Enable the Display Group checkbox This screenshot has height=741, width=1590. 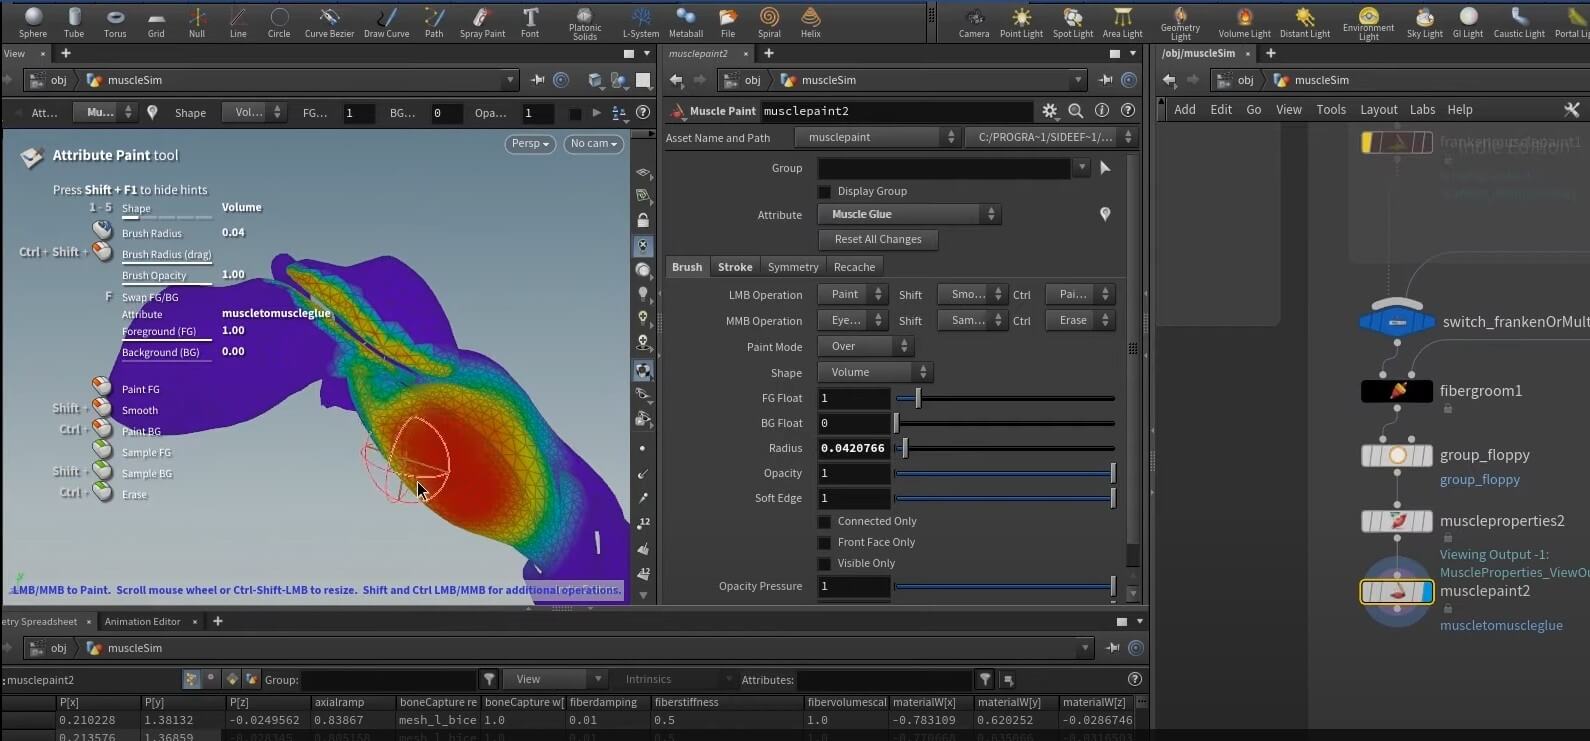tap(824, 192)
